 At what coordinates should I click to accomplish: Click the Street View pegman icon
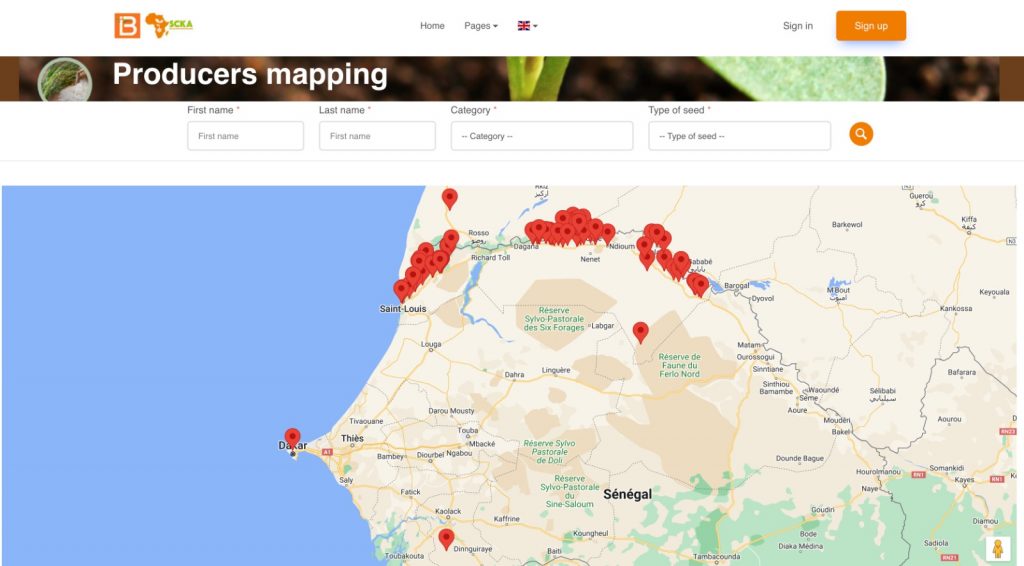997,548
